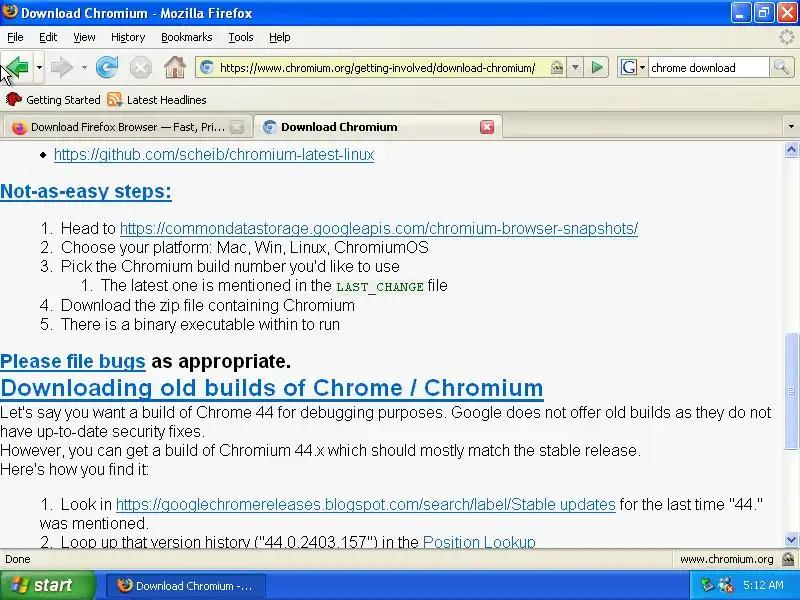Open the Forward history dropdown arrow
Viewport: 800px width, 600px height.
click(84, 67)
